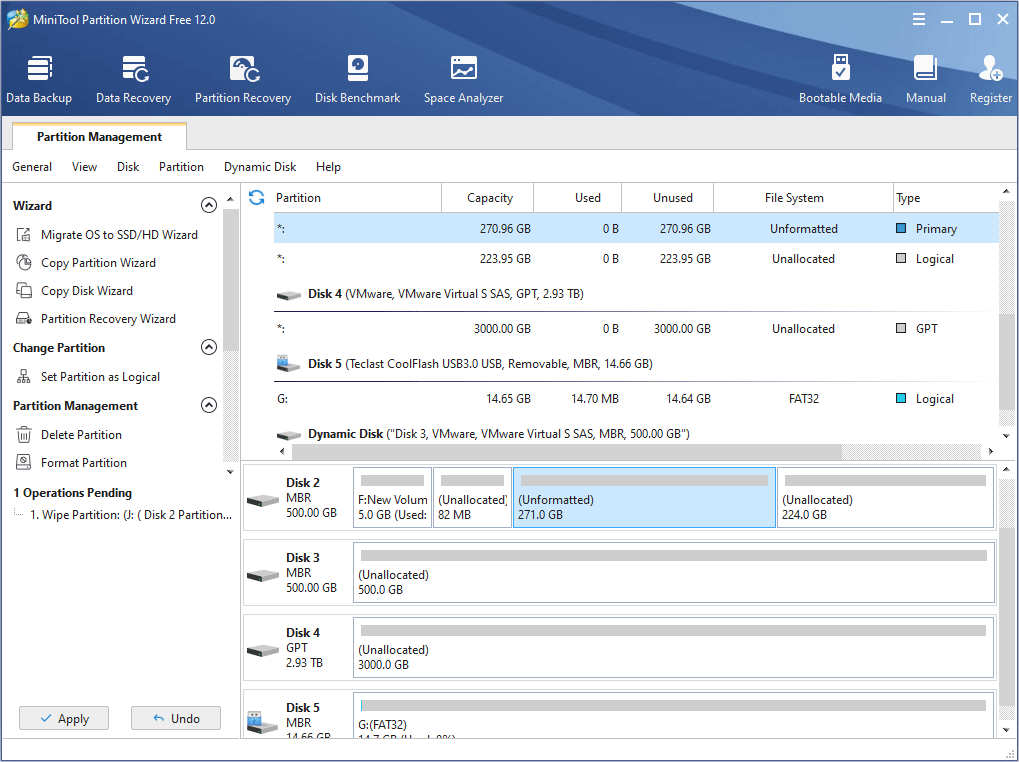Open the Partition menu
Screen dimensions: 1019x762
(181, 167)
